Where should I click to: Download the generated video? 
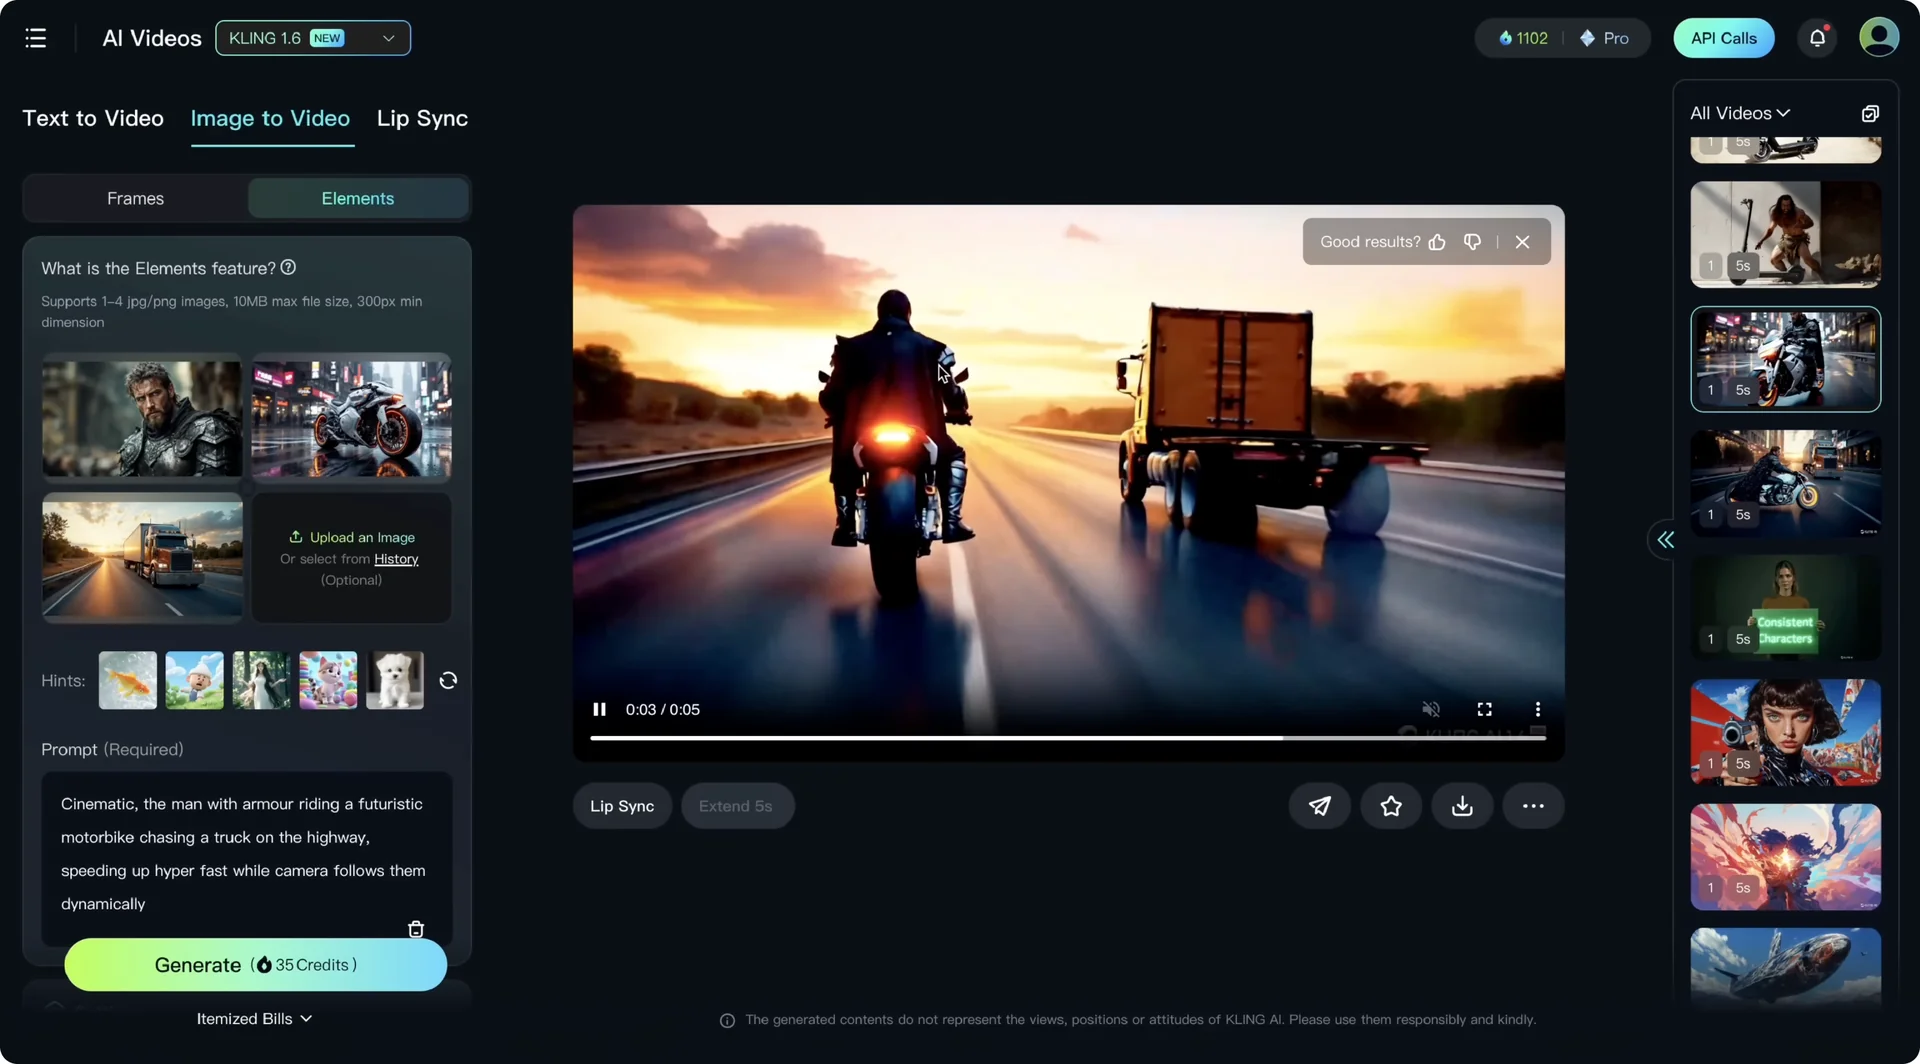1462,806
